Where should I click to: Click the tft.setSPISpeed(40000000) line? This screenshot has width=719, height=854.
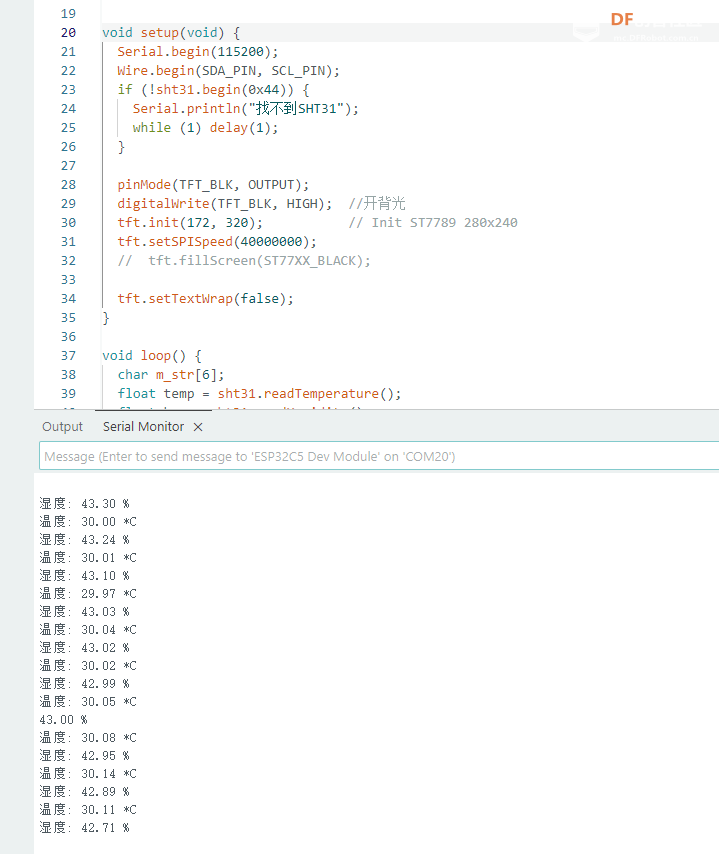[216, 241]
